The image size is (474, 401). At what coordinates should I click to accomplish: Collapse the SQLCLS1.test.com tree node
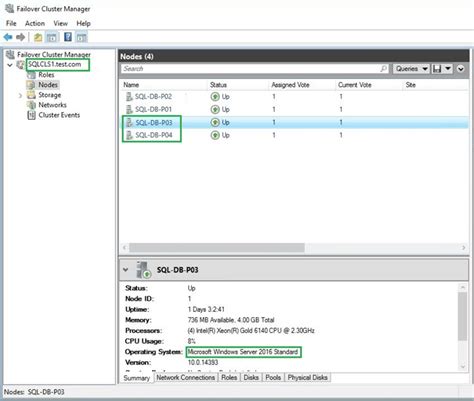tap(10, 65)
